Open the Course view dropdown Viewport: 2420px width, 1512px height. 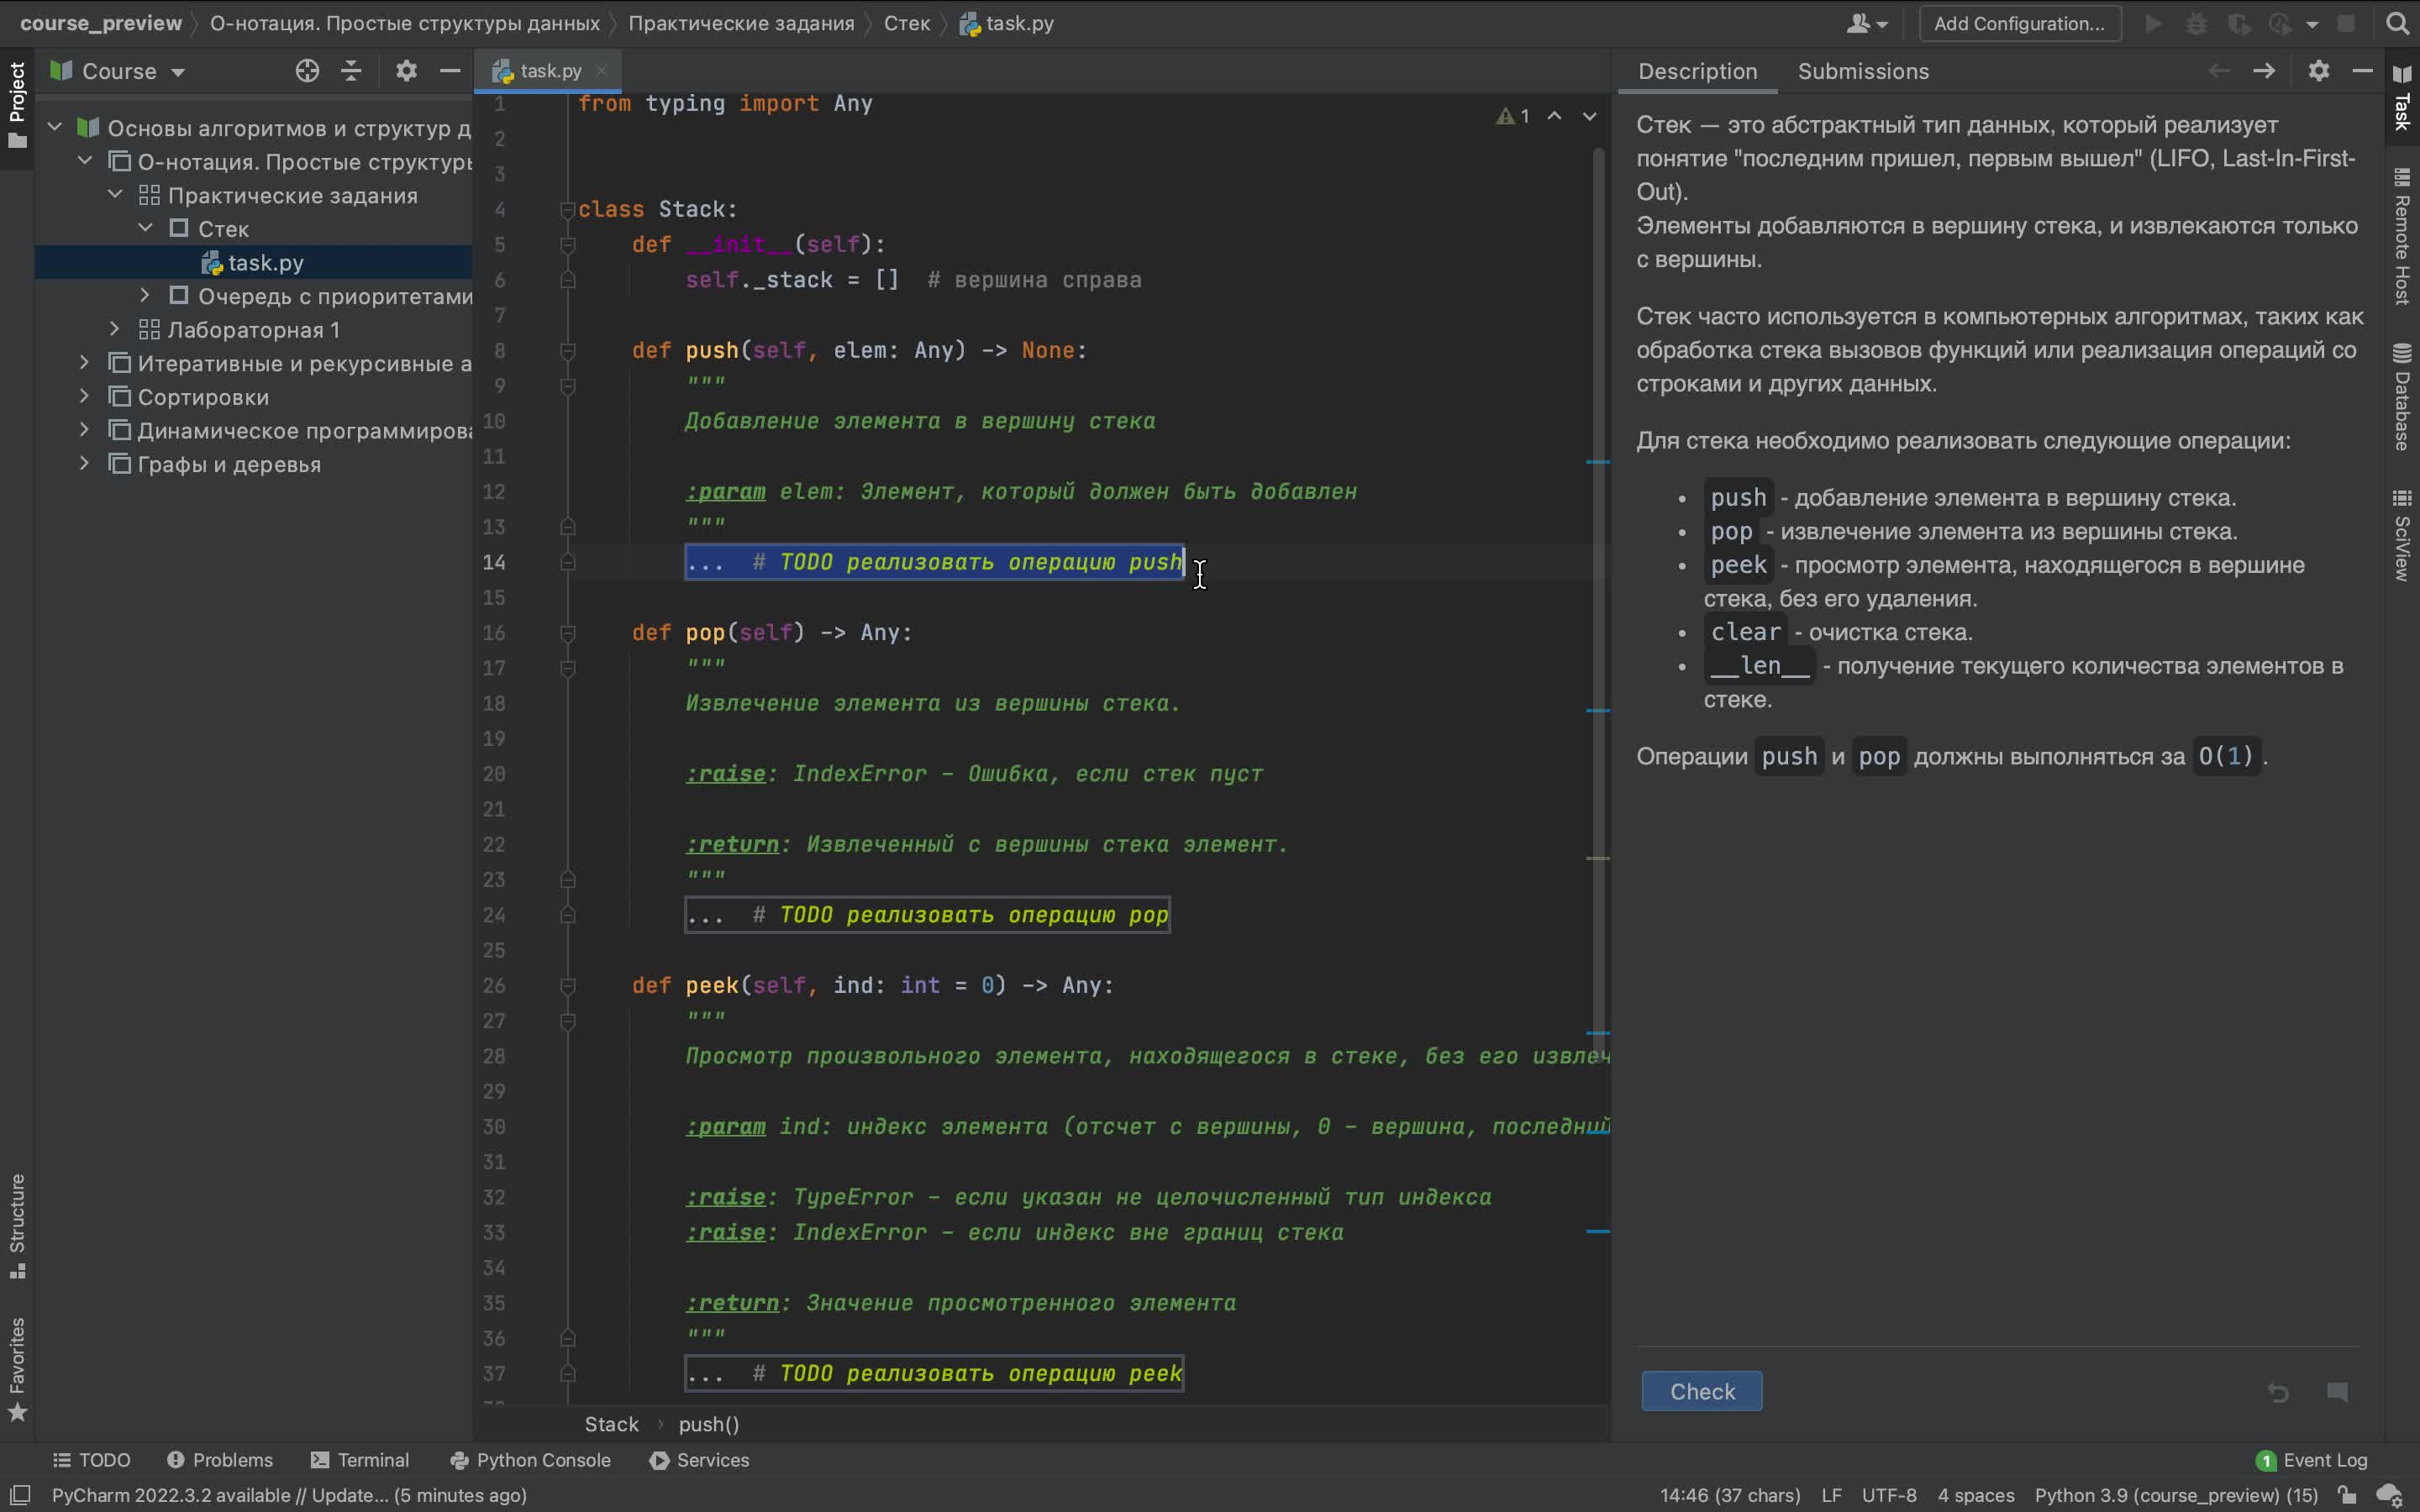(x=119, y=71)
